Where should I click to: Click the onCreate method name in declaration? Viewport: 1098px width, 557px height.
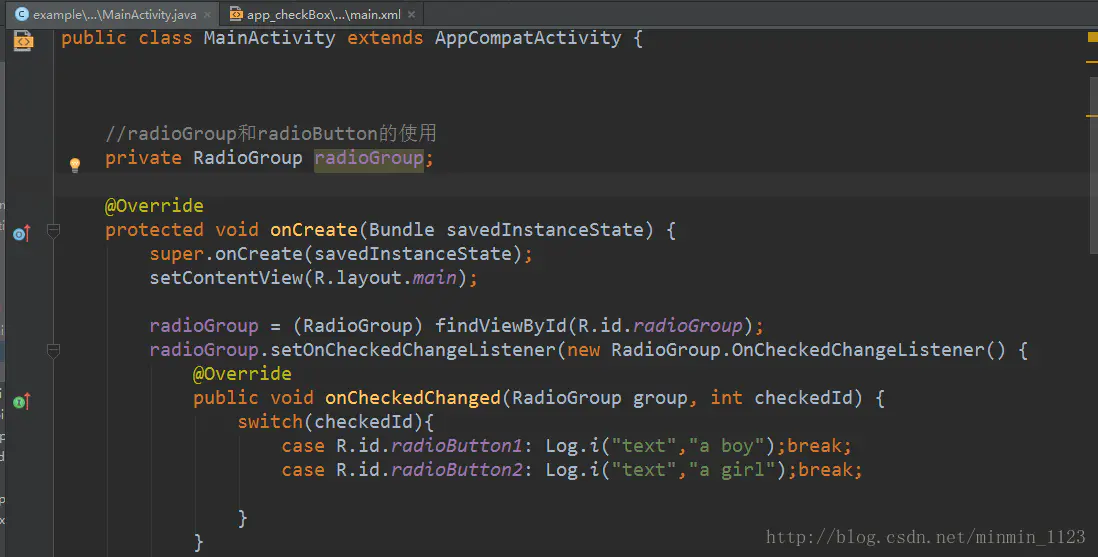point(314,230)
